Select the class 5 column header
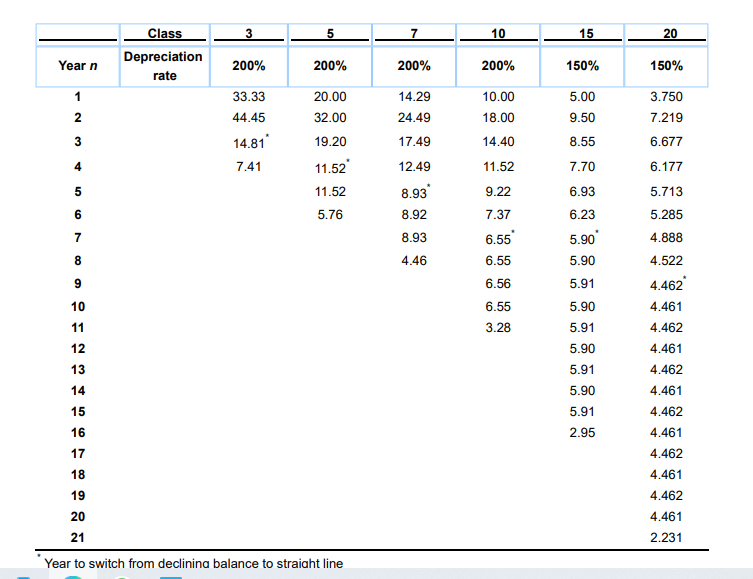Viewport: 753px width, 579px height. coord(330,35)
